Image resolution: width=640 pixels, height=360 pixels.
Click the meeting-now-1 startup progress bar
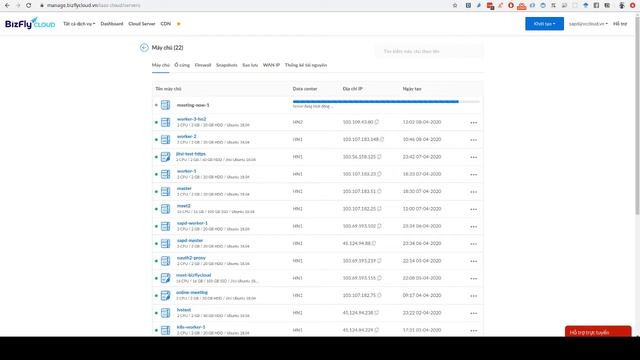click(x=386, y=102)
